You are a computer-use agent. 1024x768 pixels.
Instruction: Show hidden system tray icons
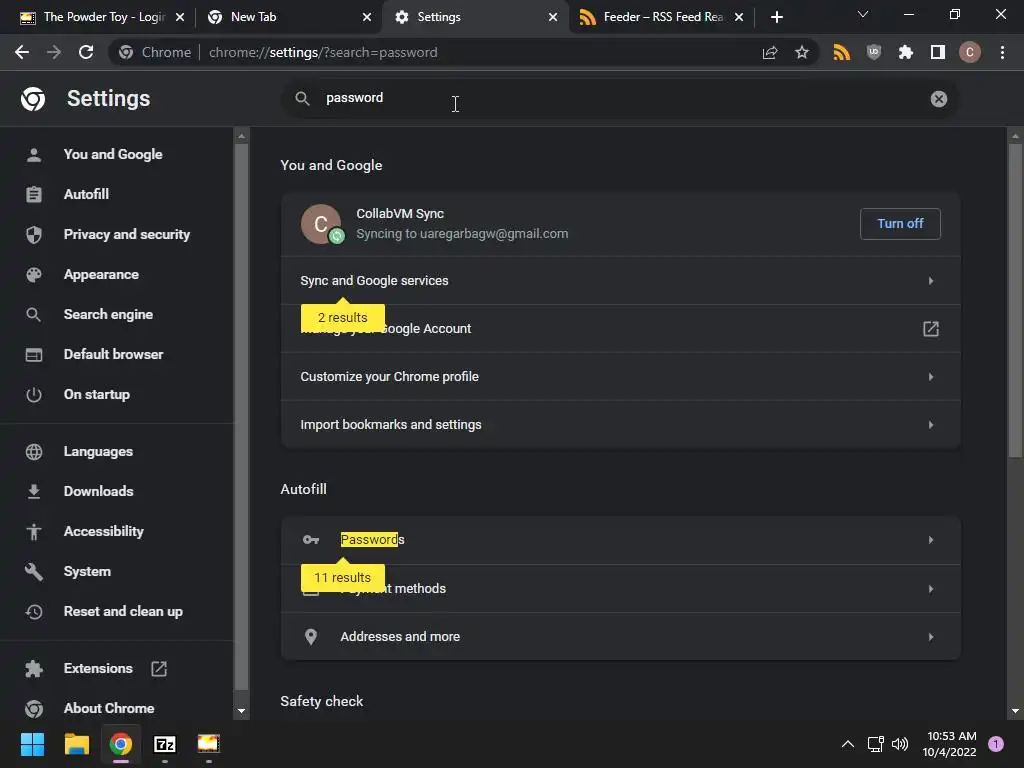(x=848, y=744)
